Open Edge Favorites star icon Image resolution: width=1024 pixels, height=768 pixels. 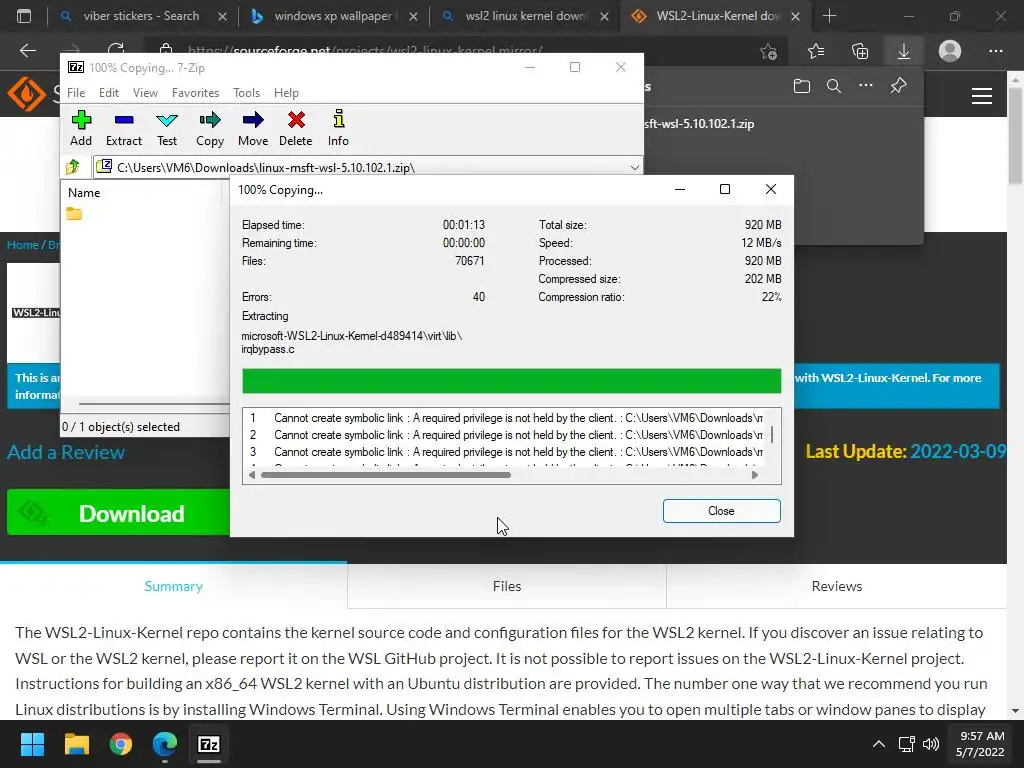click(x=816, y=51)
